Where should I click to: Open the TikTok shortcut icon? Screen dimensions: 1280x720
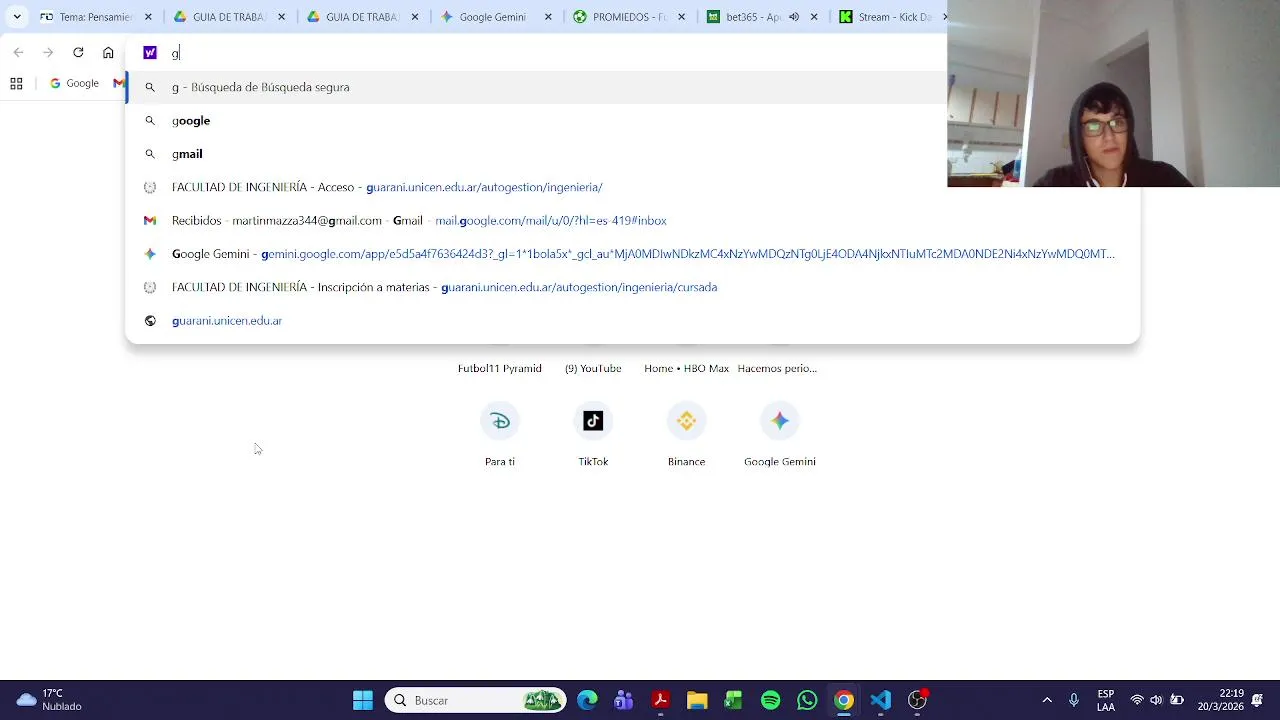[x=593, y=421]
